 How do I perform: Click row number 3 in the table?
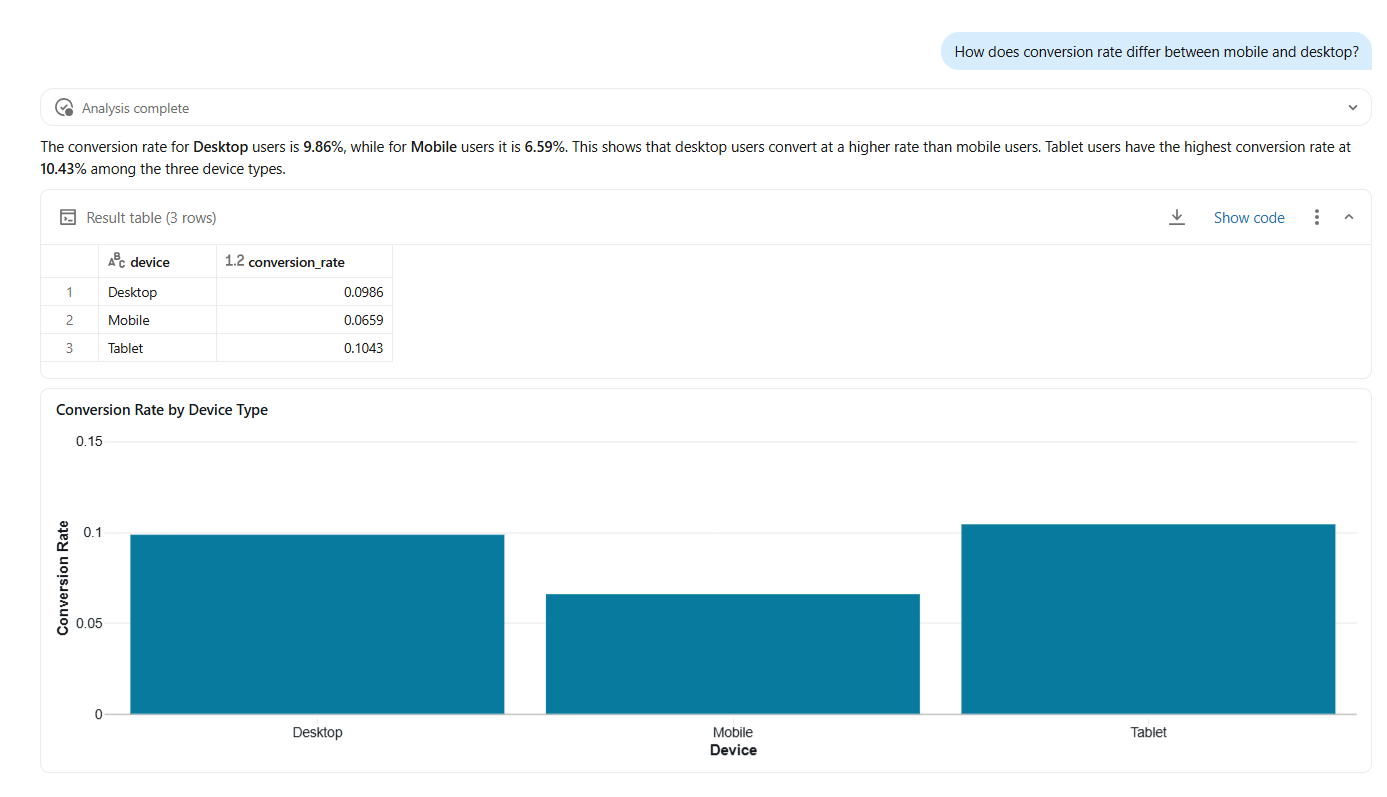(70, 348)
